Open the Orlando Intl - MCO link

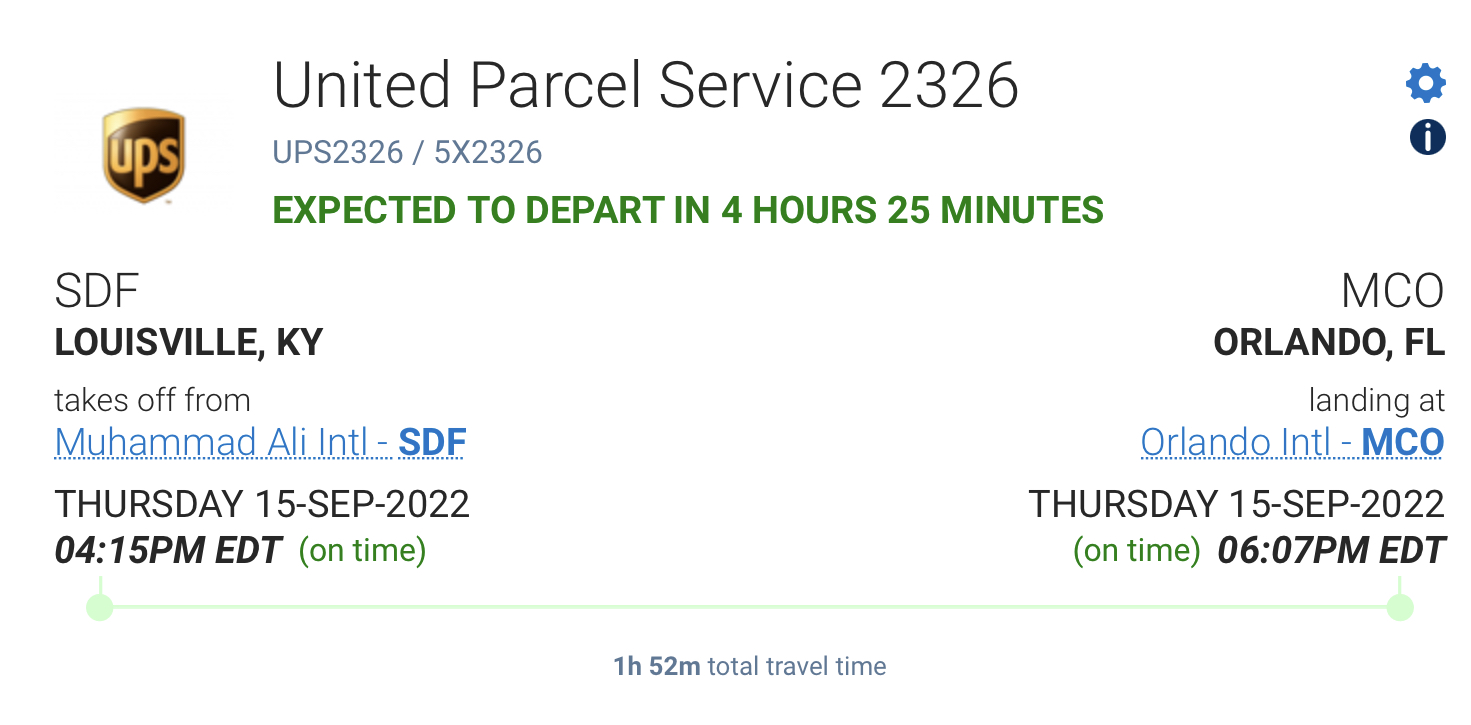point(1292,442)
